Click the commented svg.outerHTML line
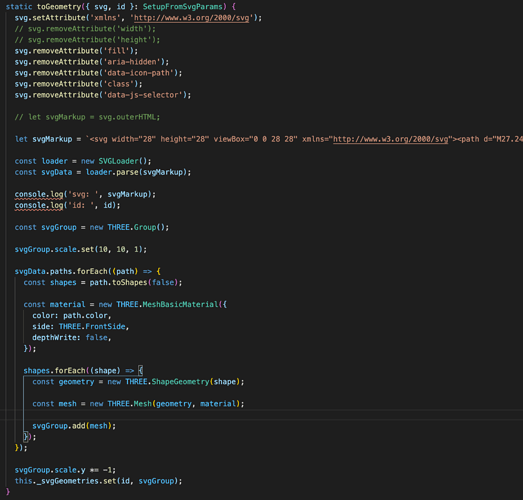Screen dimensions: 523x500 click(x=87, y=117)
